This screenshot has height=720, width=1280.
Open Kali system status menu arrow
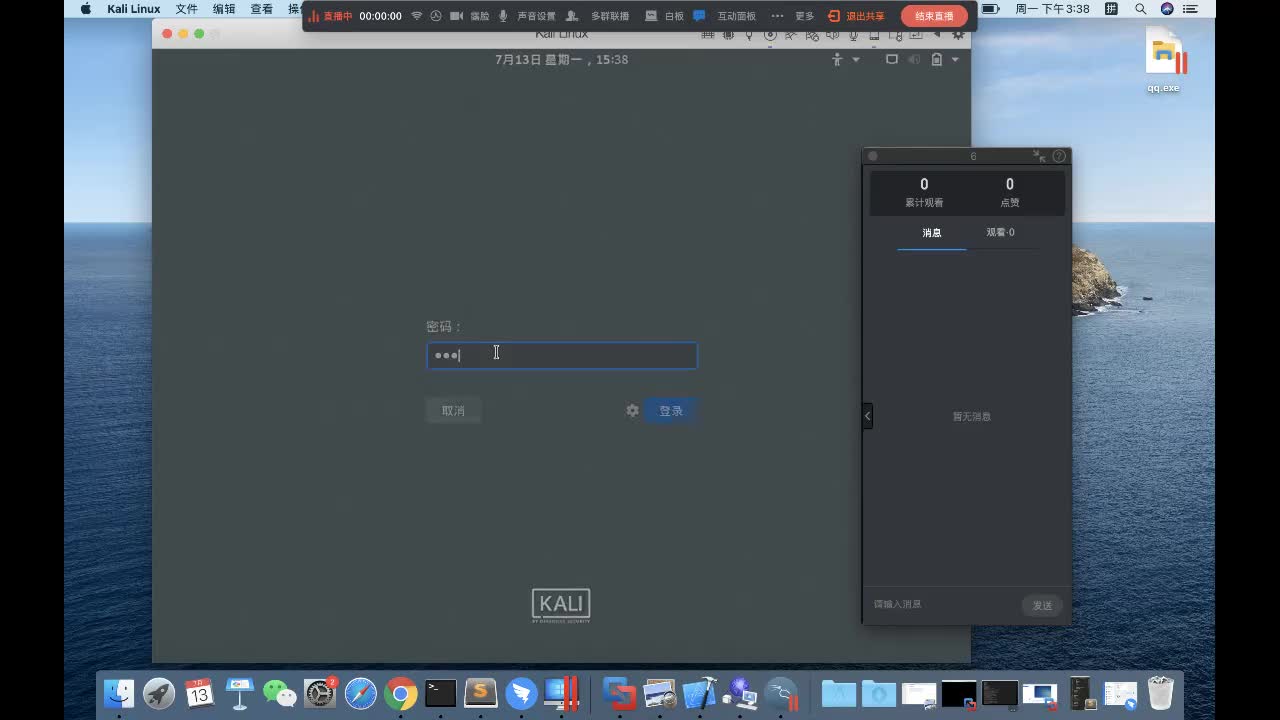(x=955, y=60)
